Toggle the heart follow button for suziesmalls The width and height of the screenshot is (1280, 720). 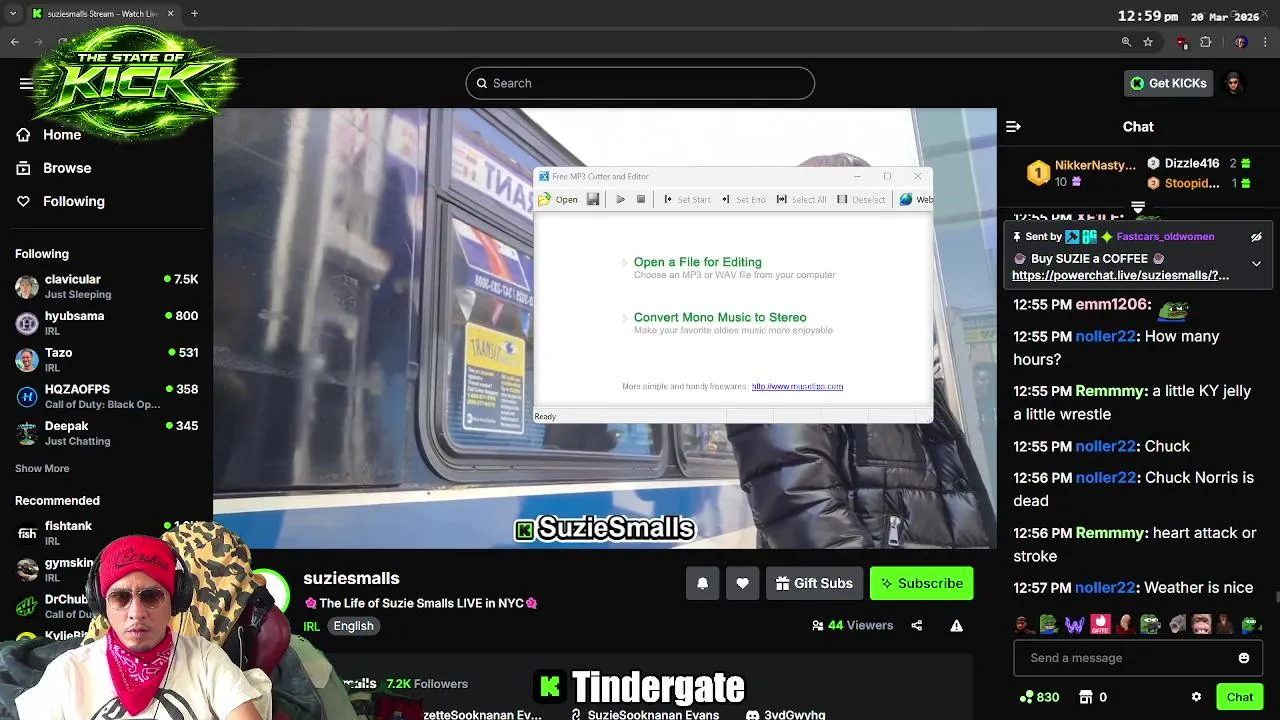tap(742, 583)
